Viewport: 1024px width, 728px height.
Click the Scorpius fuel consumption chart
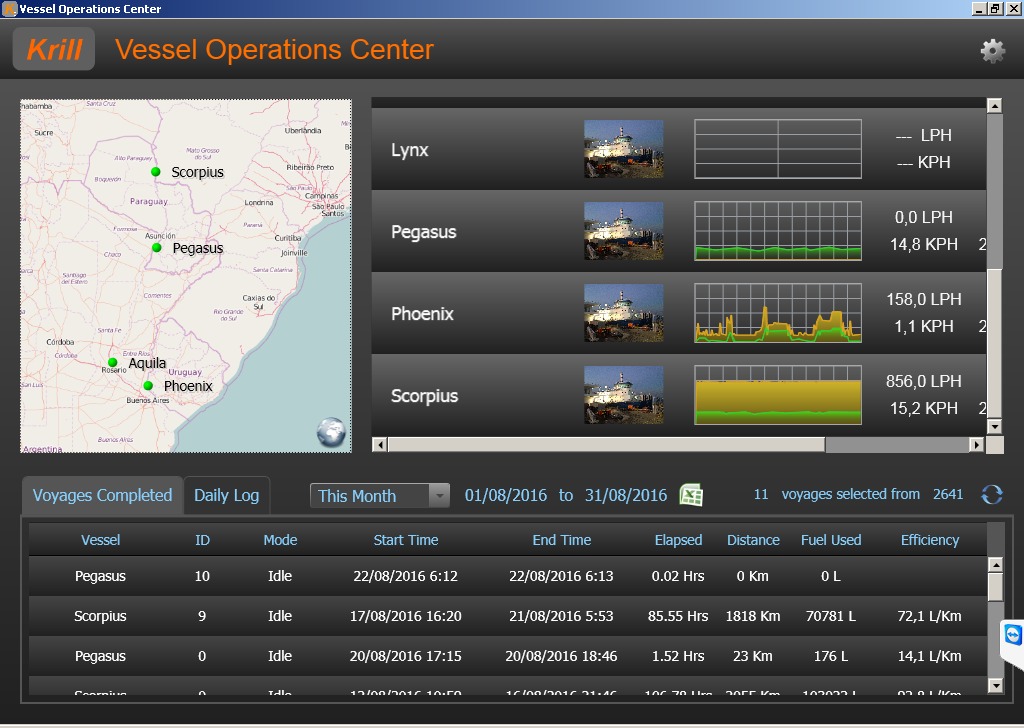pyautogui.click(x=777, y=395)
